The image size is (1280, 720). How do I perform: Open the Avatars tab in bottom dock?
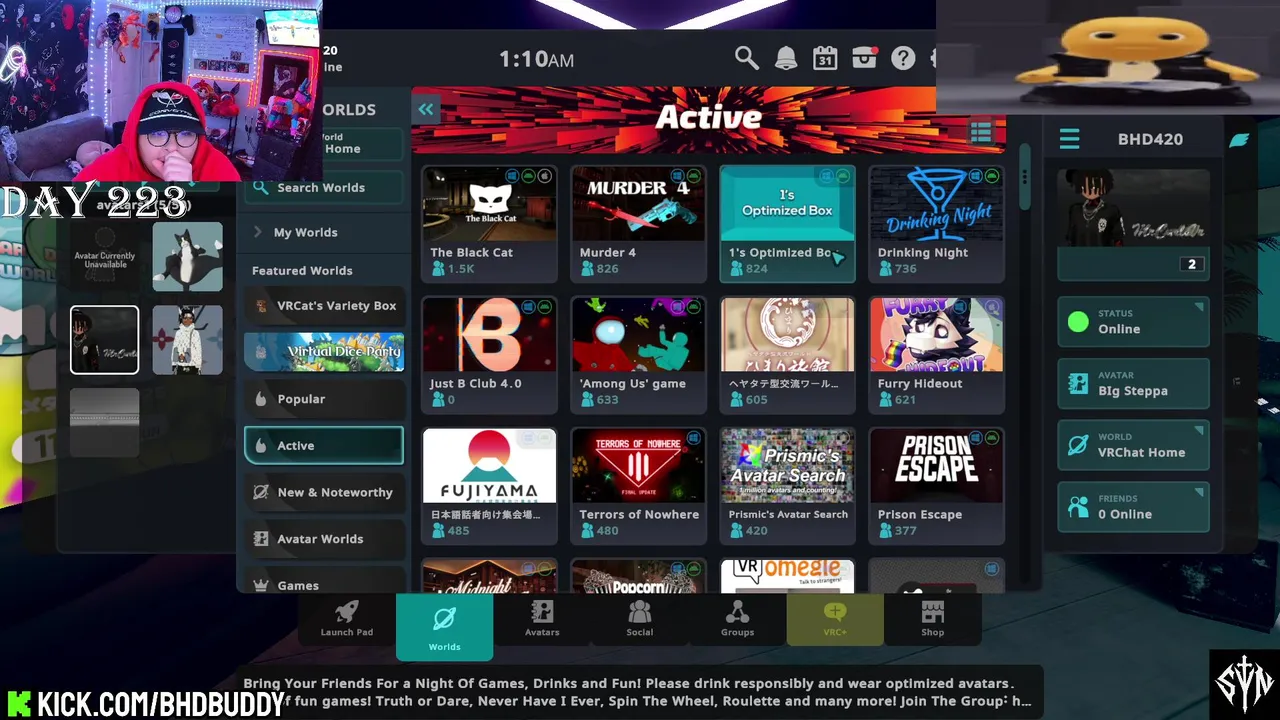click(x=542, y=618)
